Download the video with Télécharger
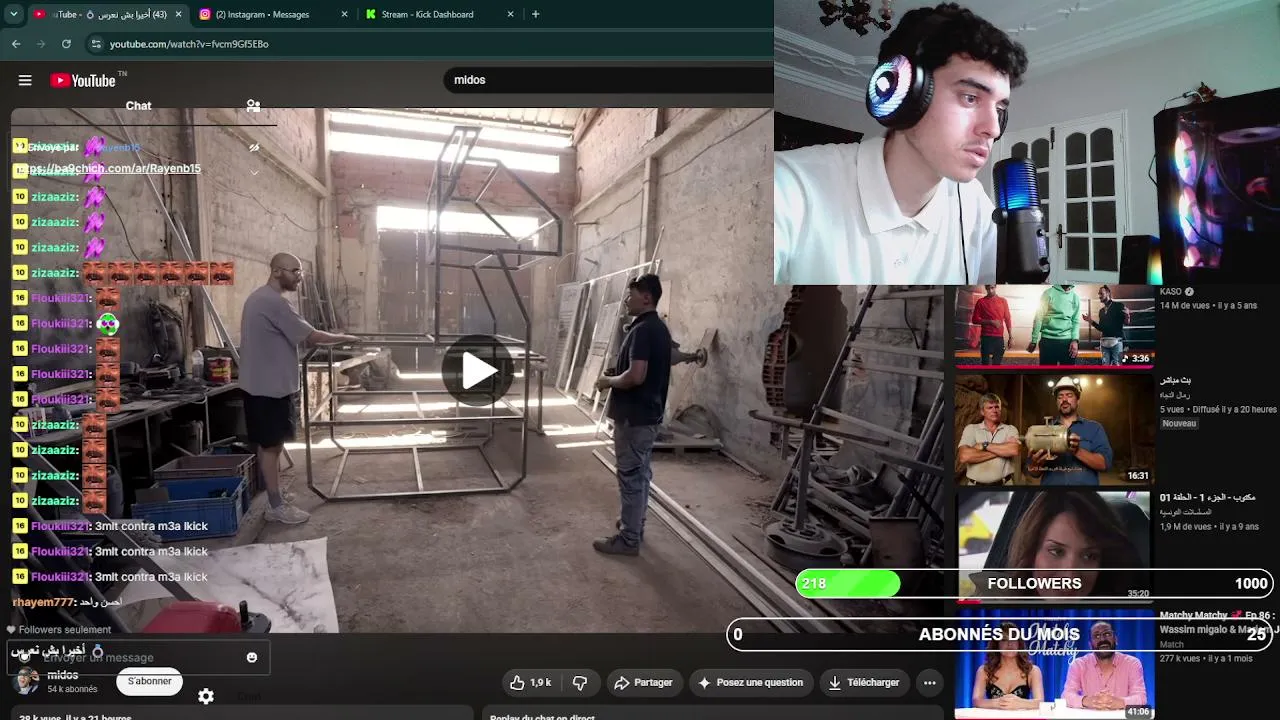 [863, 682]
